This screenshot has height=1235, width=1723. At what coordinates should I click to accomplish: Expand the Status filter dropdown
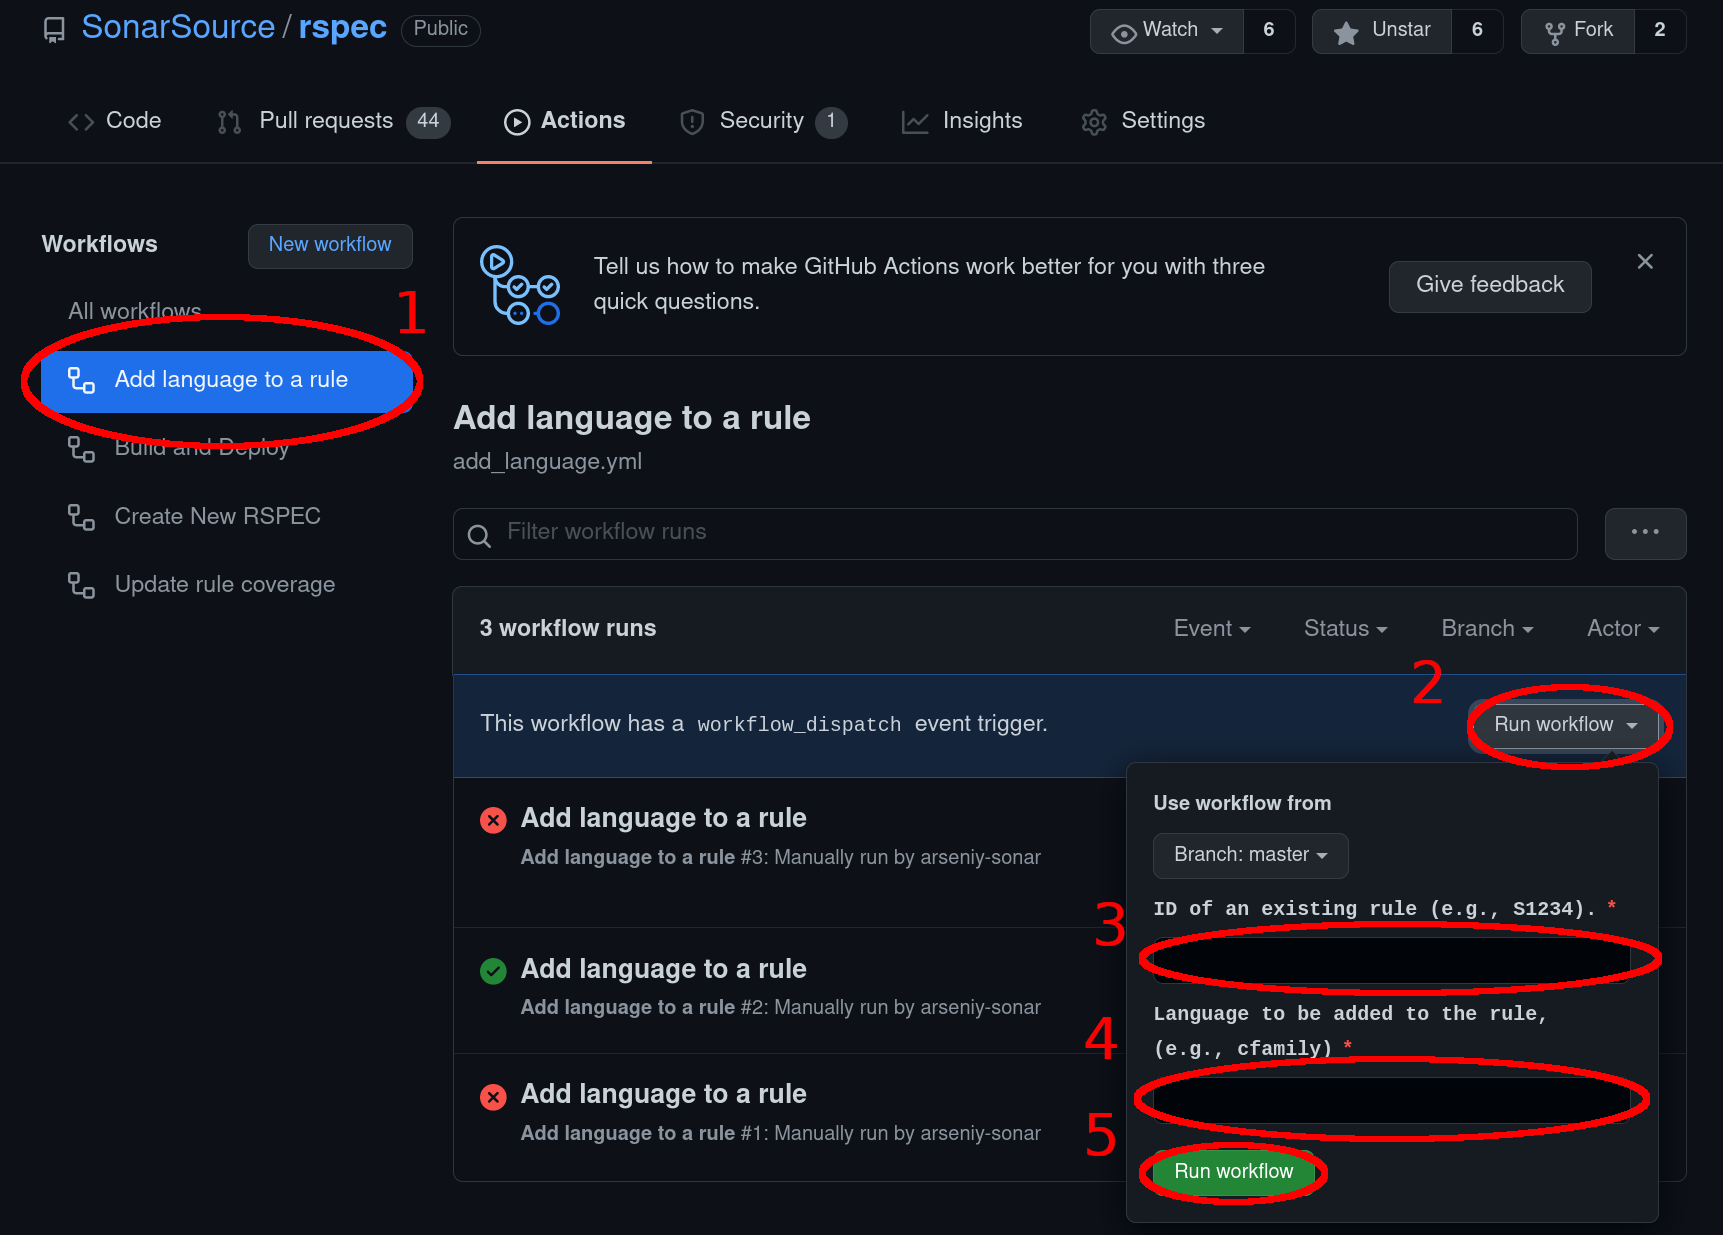click(1345, 628)
